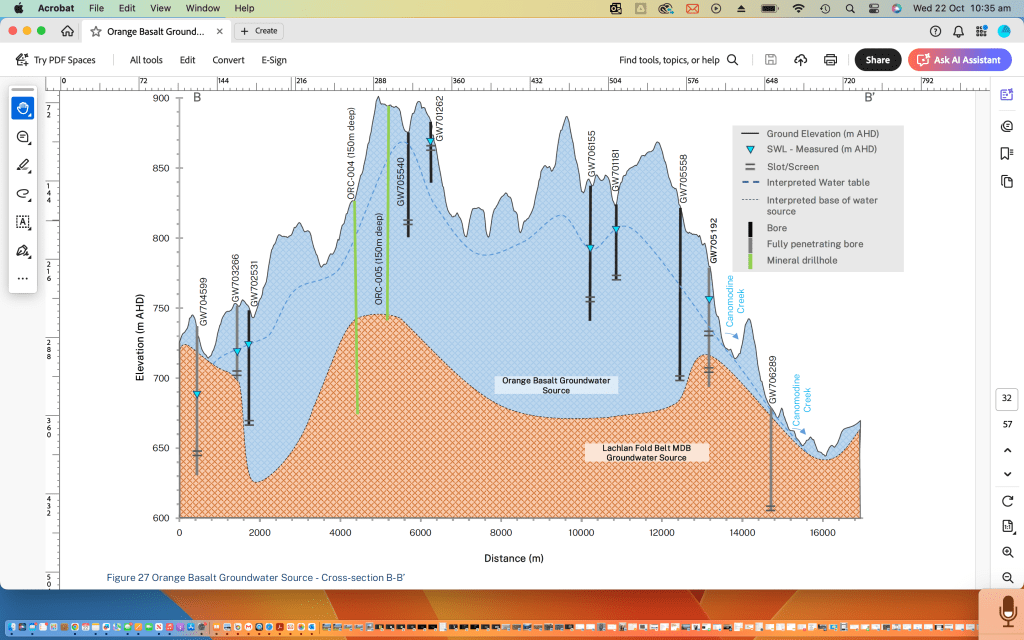Open the All tools tab
Image resolution: width=1024 pixels, height=640 pixels.
pyautogui.click(x=146, y=60)
